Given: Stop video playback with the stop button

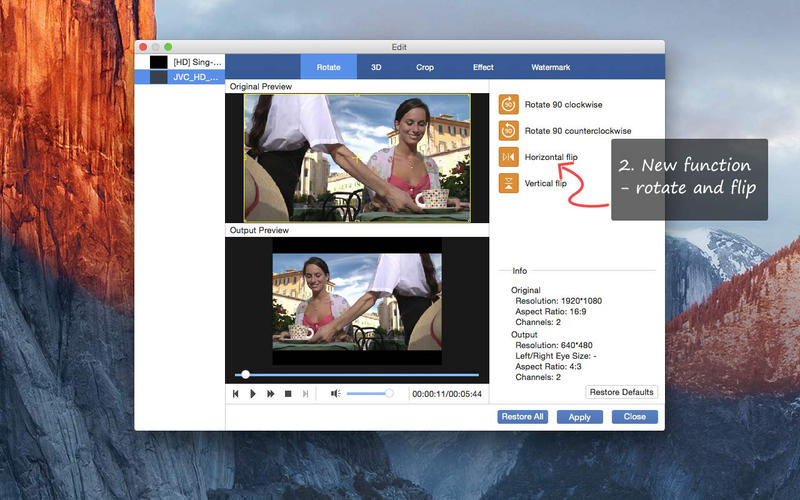Looking at the screenshot, I should coord(288,394).
